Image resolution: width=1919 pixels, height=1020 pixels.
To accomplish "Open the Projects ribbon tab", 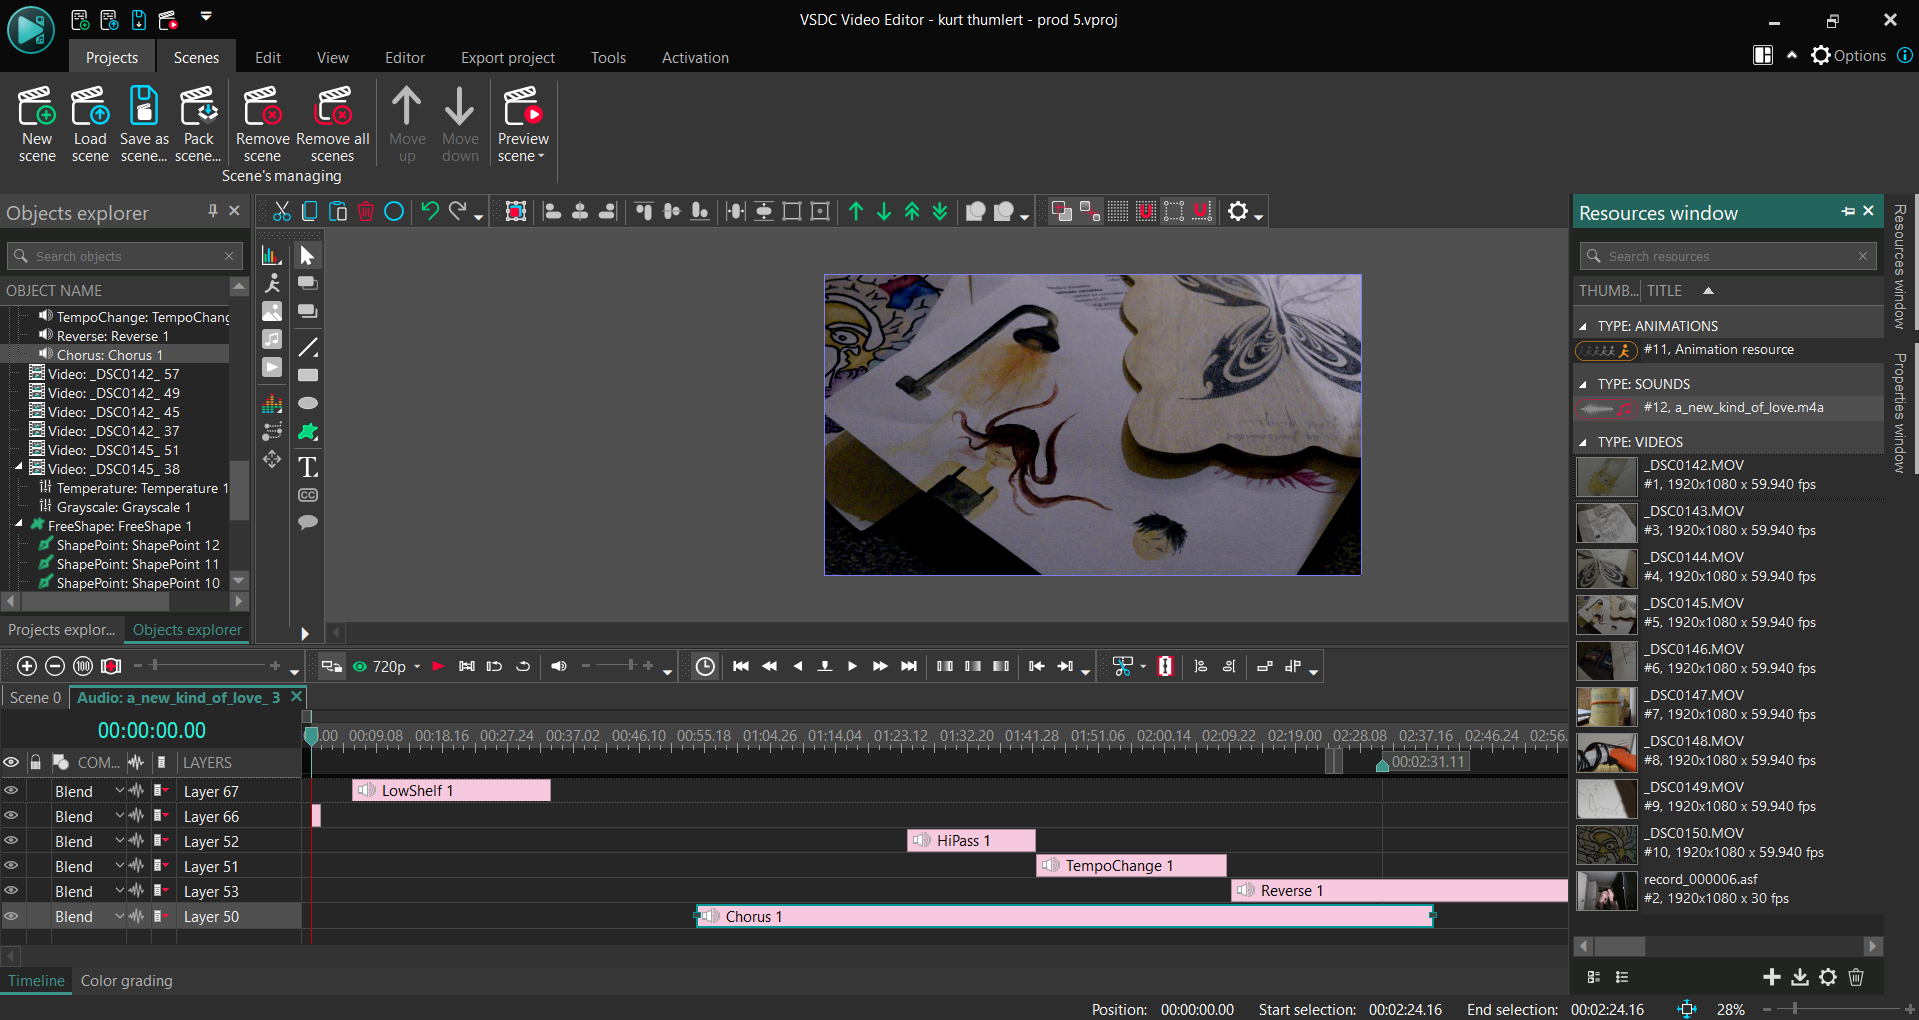I will (112, 57).
